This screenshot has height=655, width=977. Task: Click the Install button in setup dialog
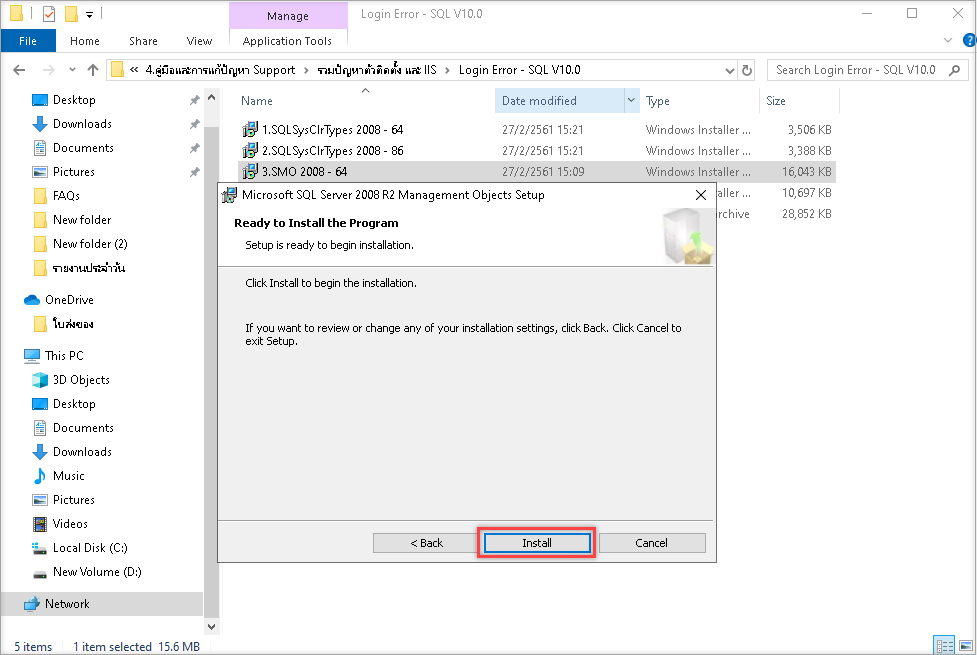coord(536,543)
